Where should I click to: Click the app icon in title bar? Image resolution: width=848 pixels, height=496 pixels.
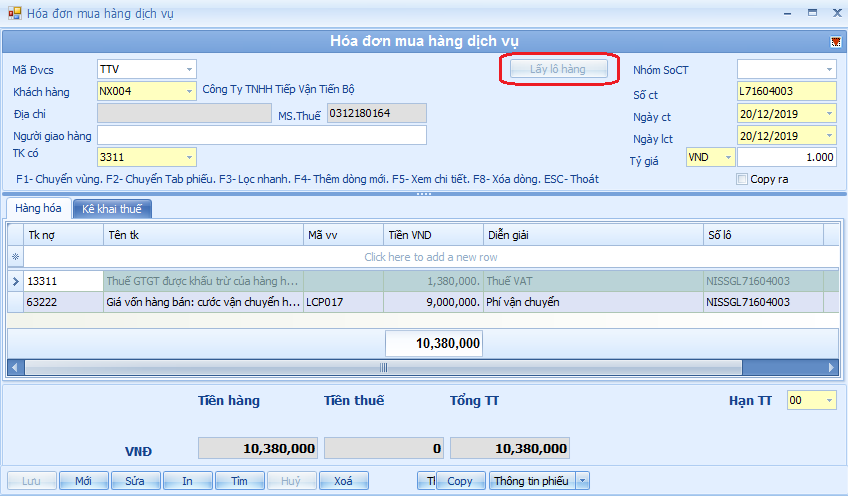[15, 13]
